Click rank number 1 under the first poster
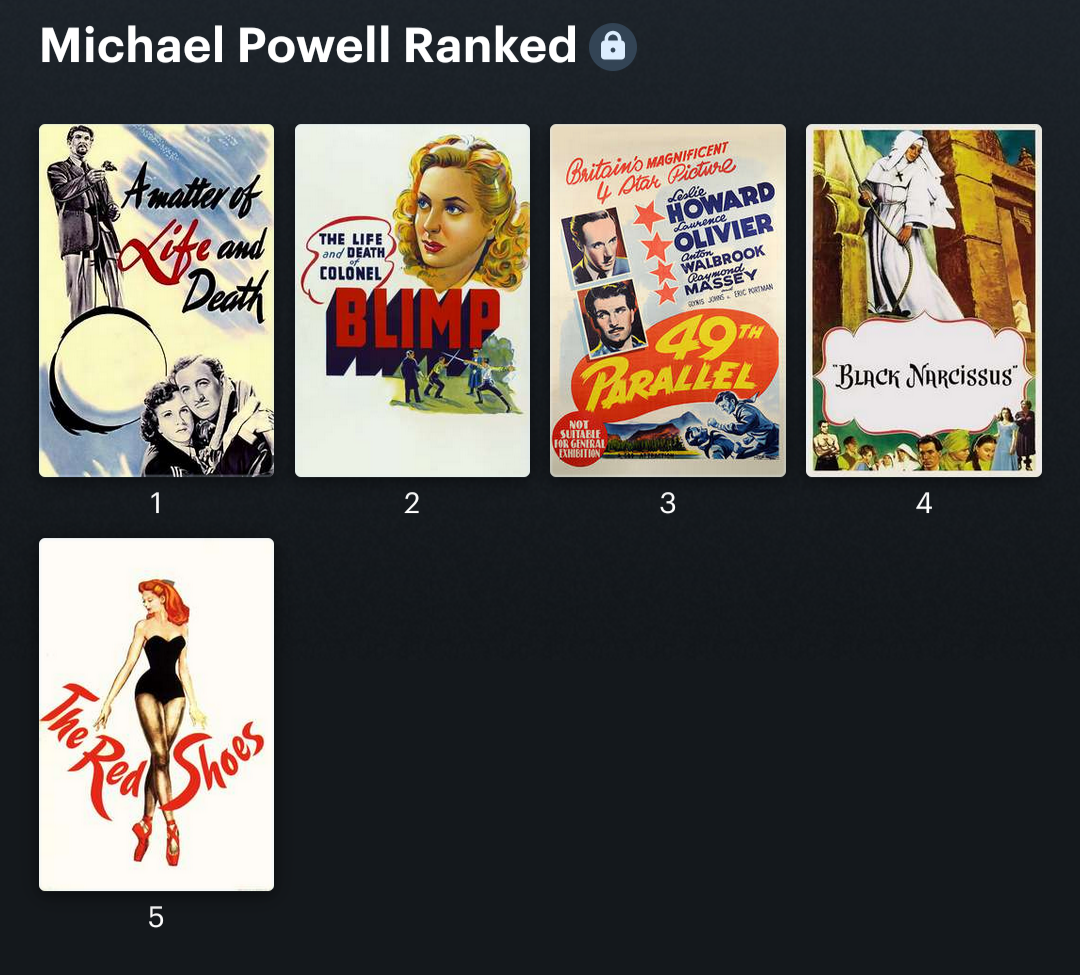Image resolution: width=1080 pixels, height=975 pixels. coord(156,503)
